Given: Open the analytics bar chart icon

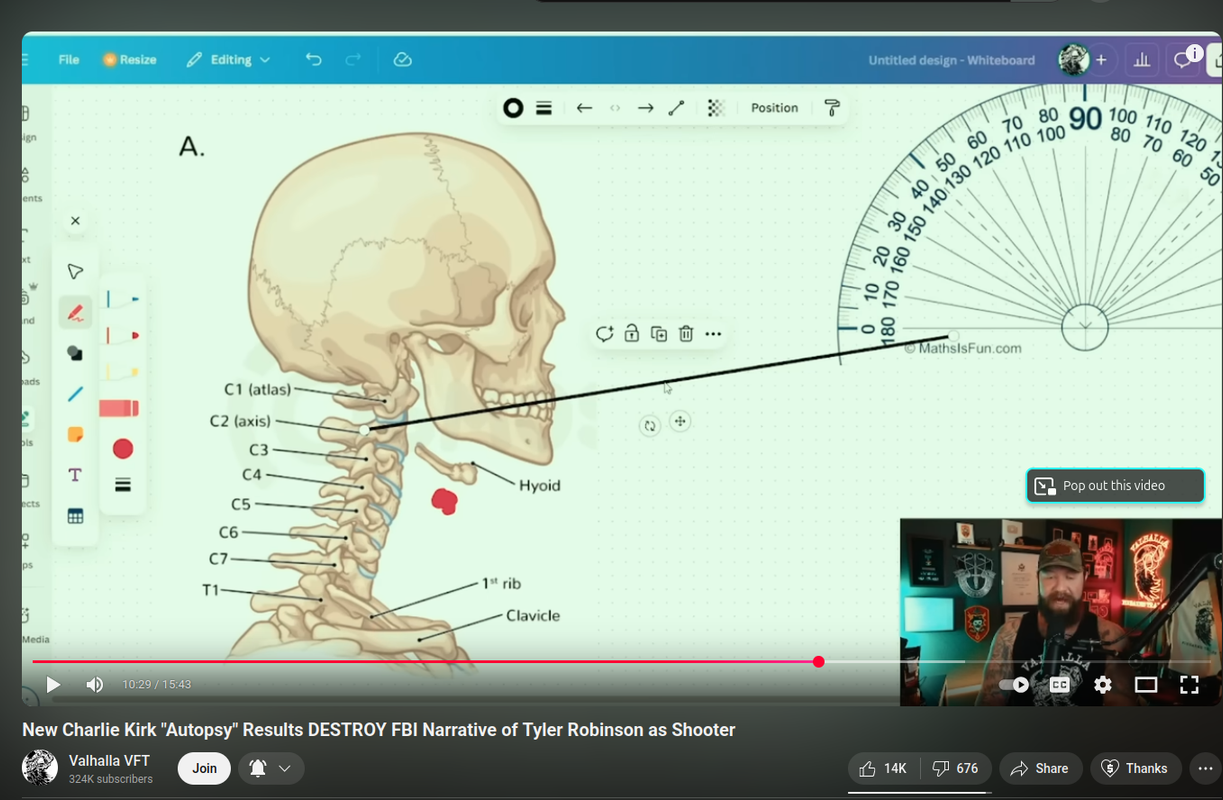Looking at the screenshot, I should pos(1141,60).
